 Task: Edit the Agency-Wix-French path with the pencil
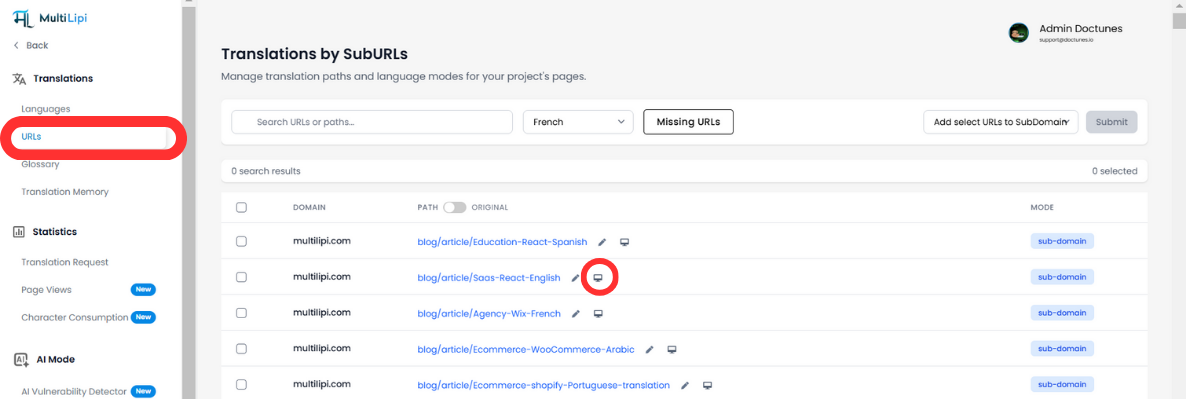click(576, 313)
